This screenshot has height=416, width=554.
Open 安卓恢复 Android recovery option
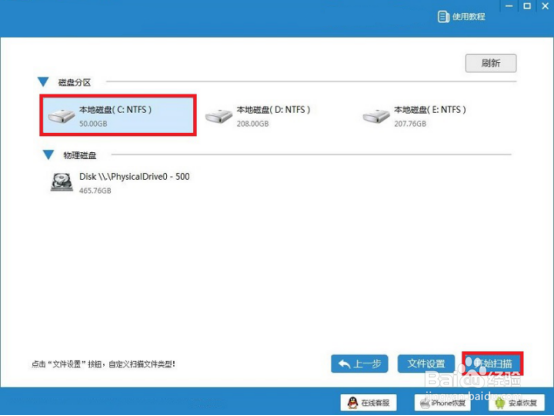tap(517, 403)
